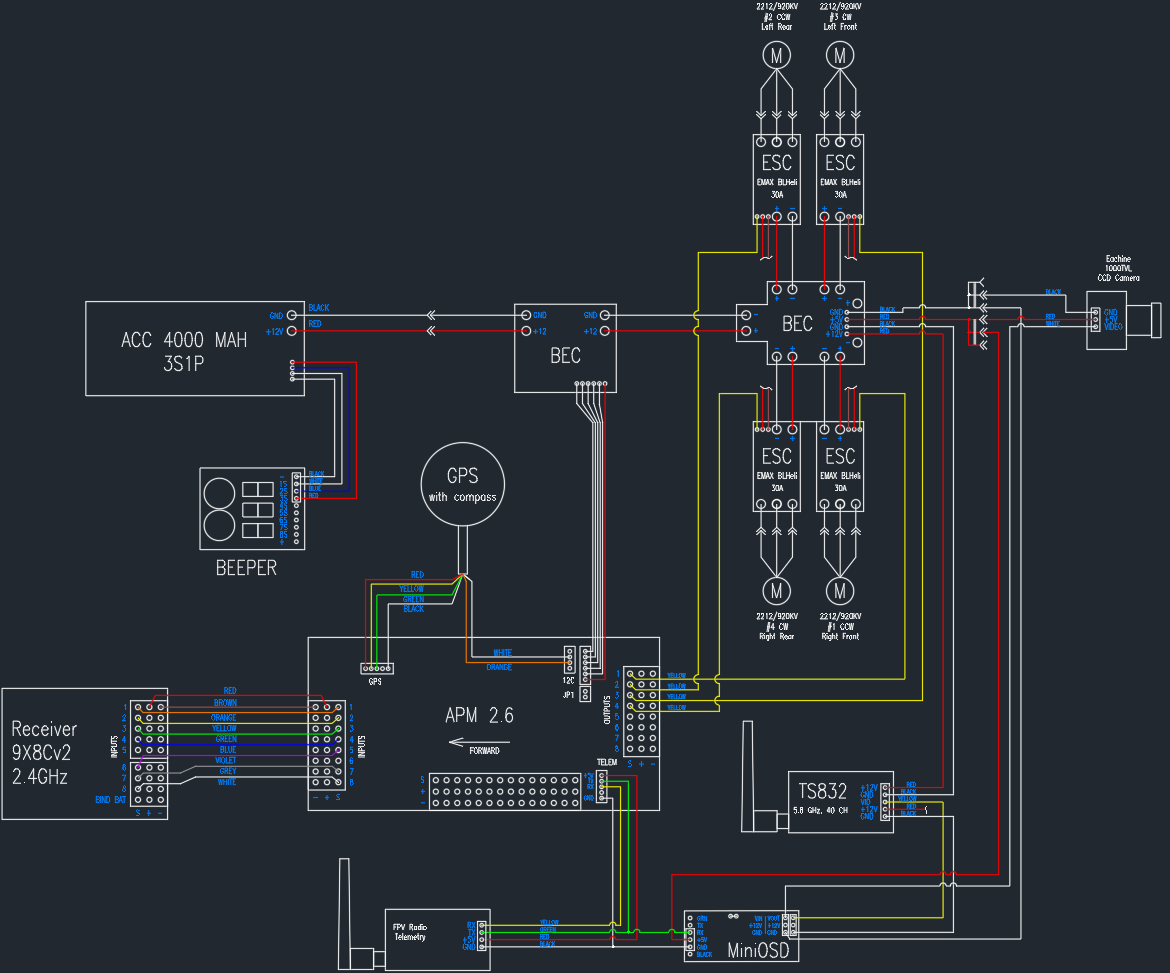Screen dimensions: 1170x973
Task: Click the TS832 transmitter box
Action: (839, 802)
